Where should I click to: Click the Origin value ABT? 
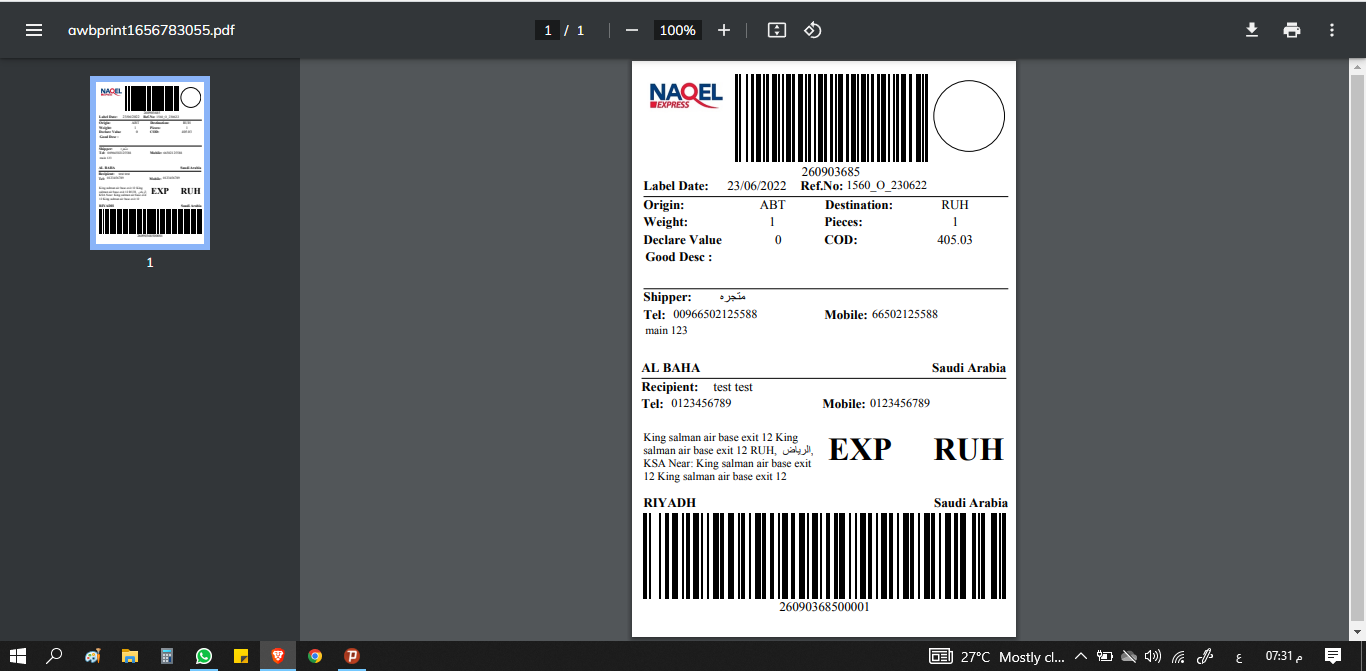click(x=772, y=205)
